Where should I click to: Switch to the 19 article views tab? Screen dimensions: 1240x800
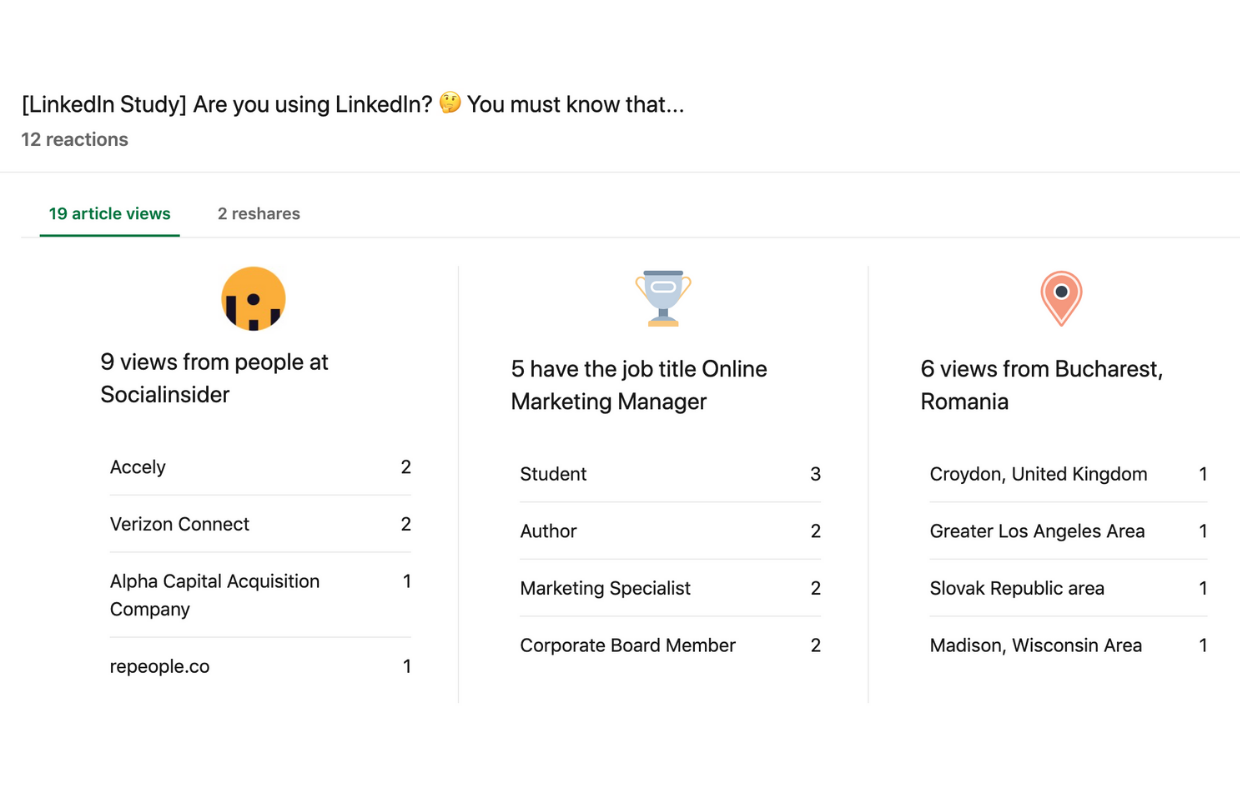pyautogui.click(x=110, y=214)
